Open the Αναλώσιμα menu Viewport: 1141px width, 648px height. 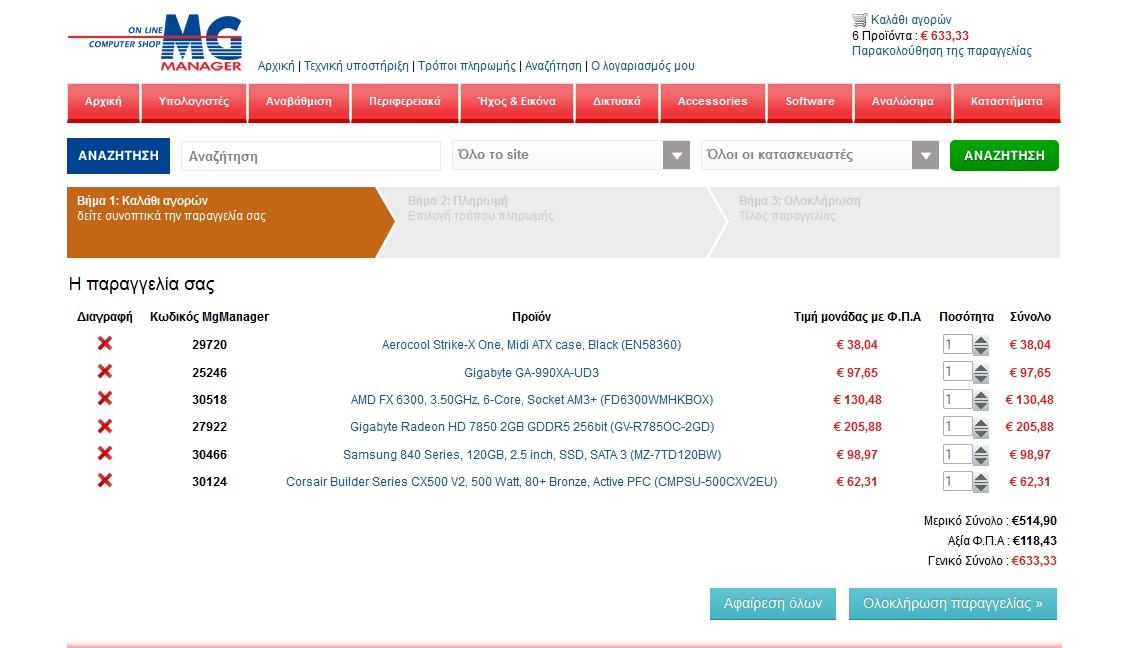tap(902, 102)
